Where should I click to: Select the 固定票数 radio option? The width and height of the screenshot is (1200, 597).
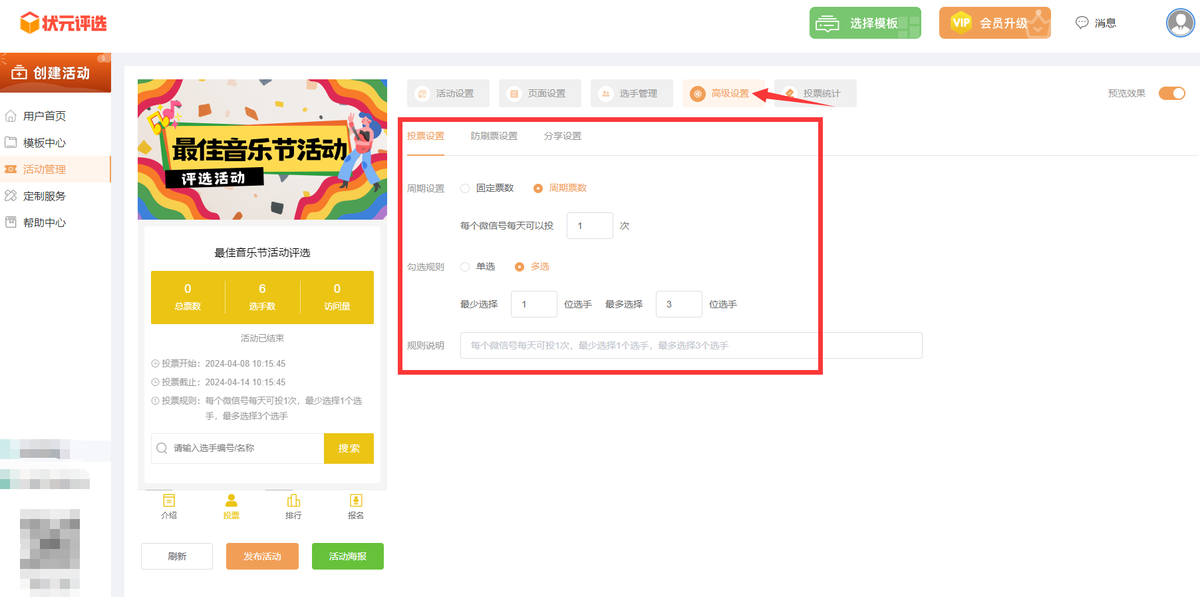point(465,188)
